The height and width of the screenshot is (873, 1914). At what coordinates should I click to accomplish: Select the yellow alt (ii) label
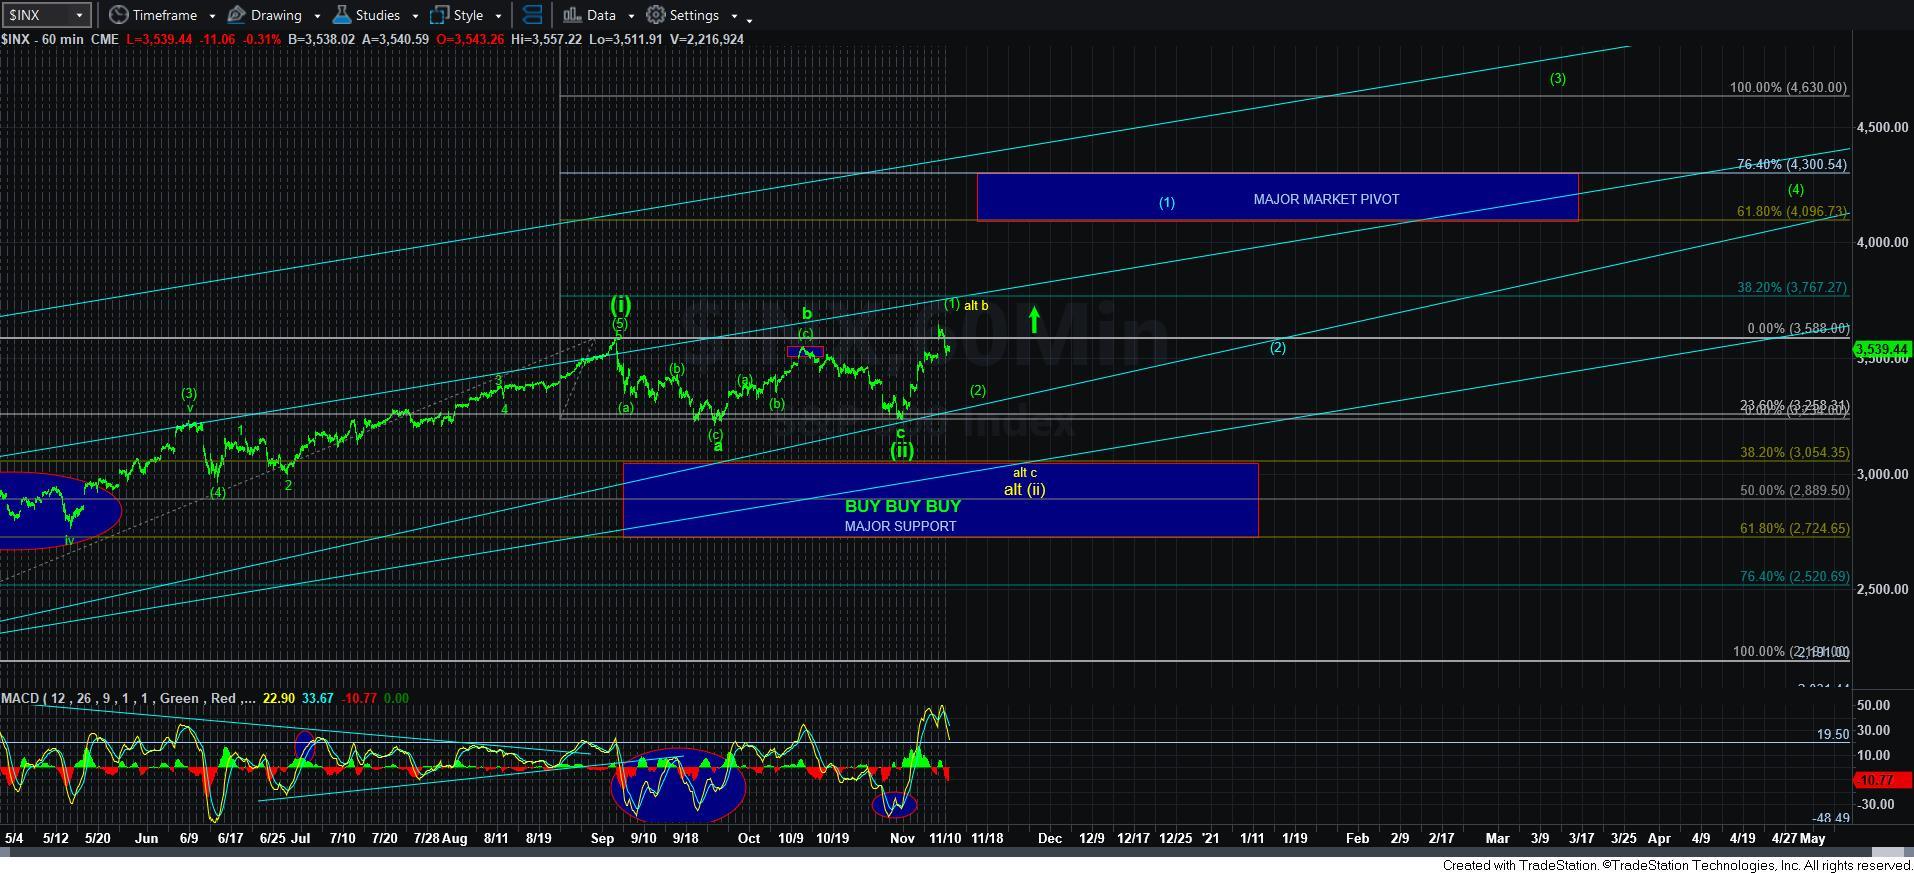[1024, 489]
